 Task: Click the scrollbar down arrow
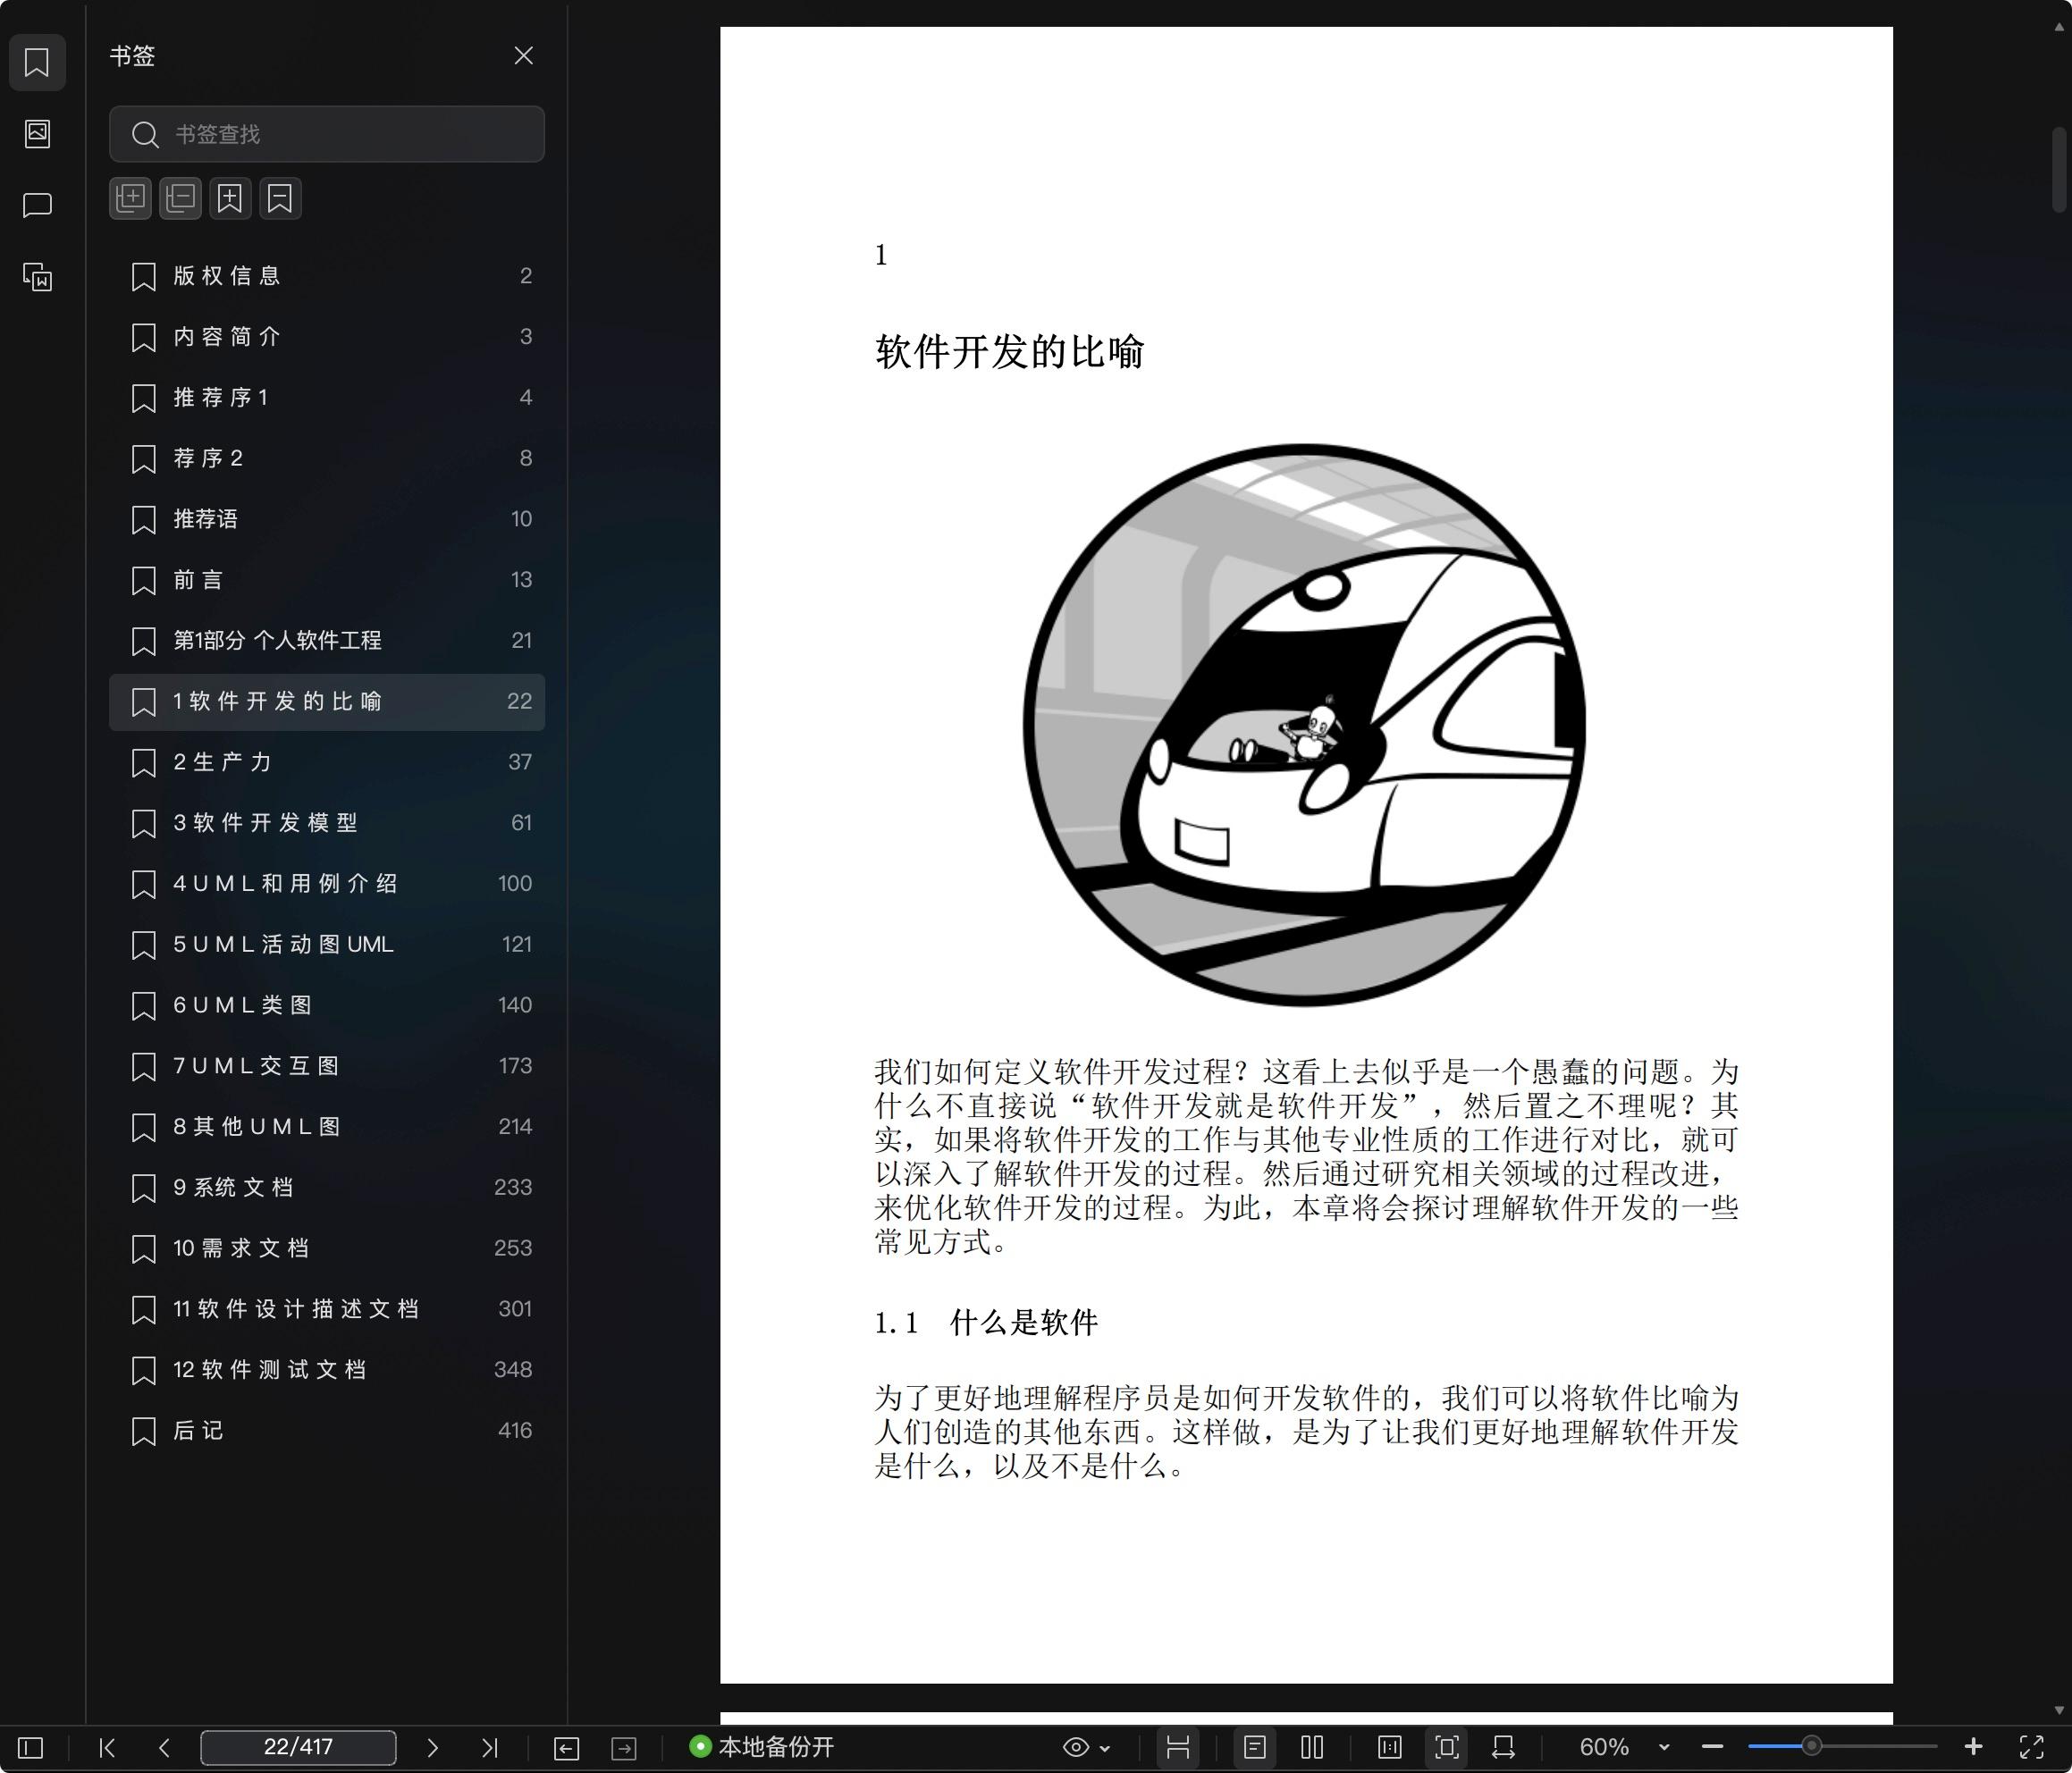coord(2059,1711)
